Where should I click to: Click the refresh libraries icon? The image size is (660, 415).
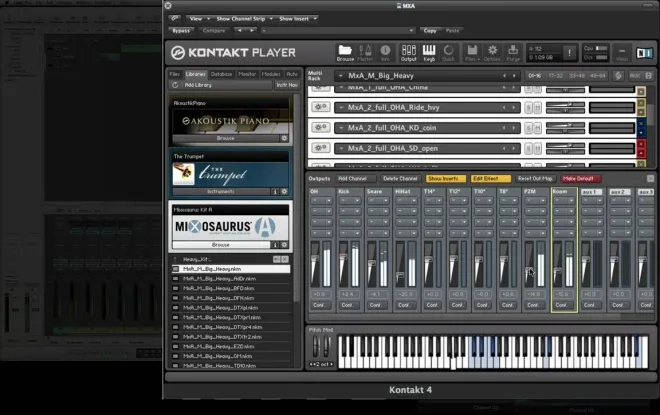click(175, 85)
